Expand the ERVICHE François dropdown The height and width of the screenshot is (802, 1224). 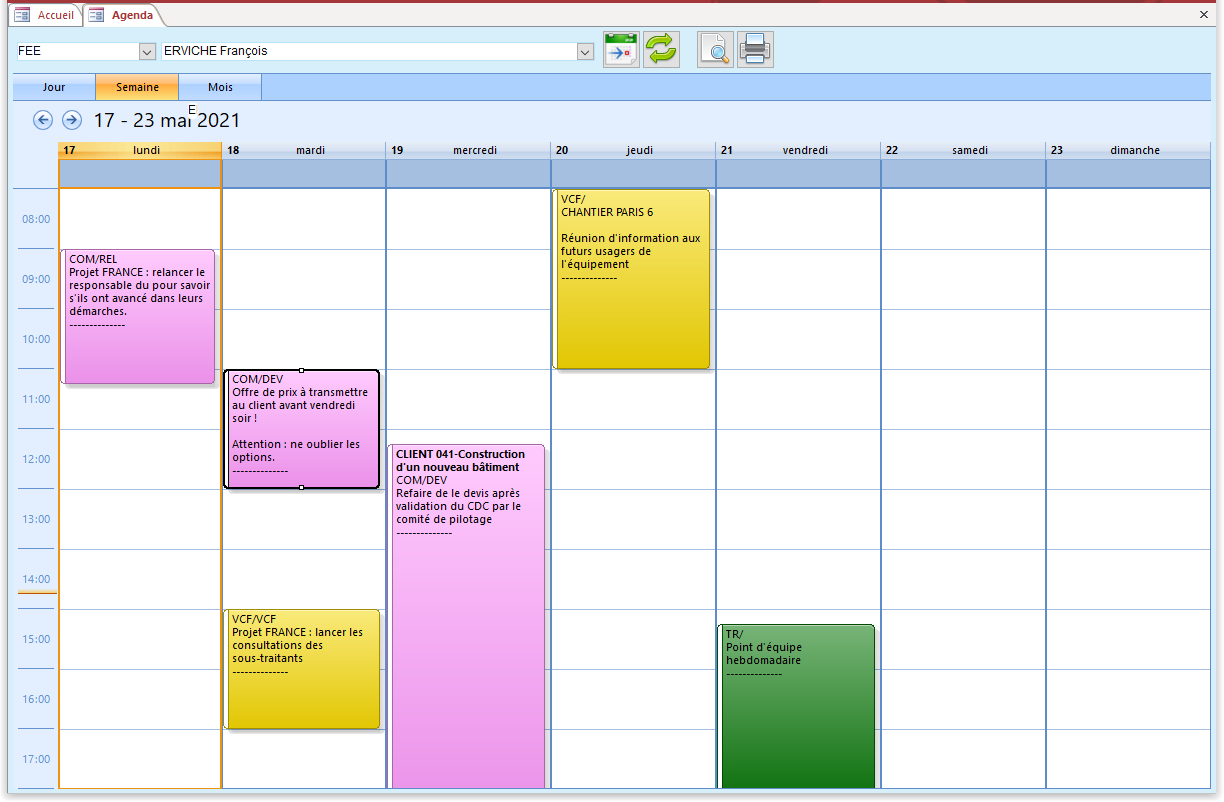[586, 51]
